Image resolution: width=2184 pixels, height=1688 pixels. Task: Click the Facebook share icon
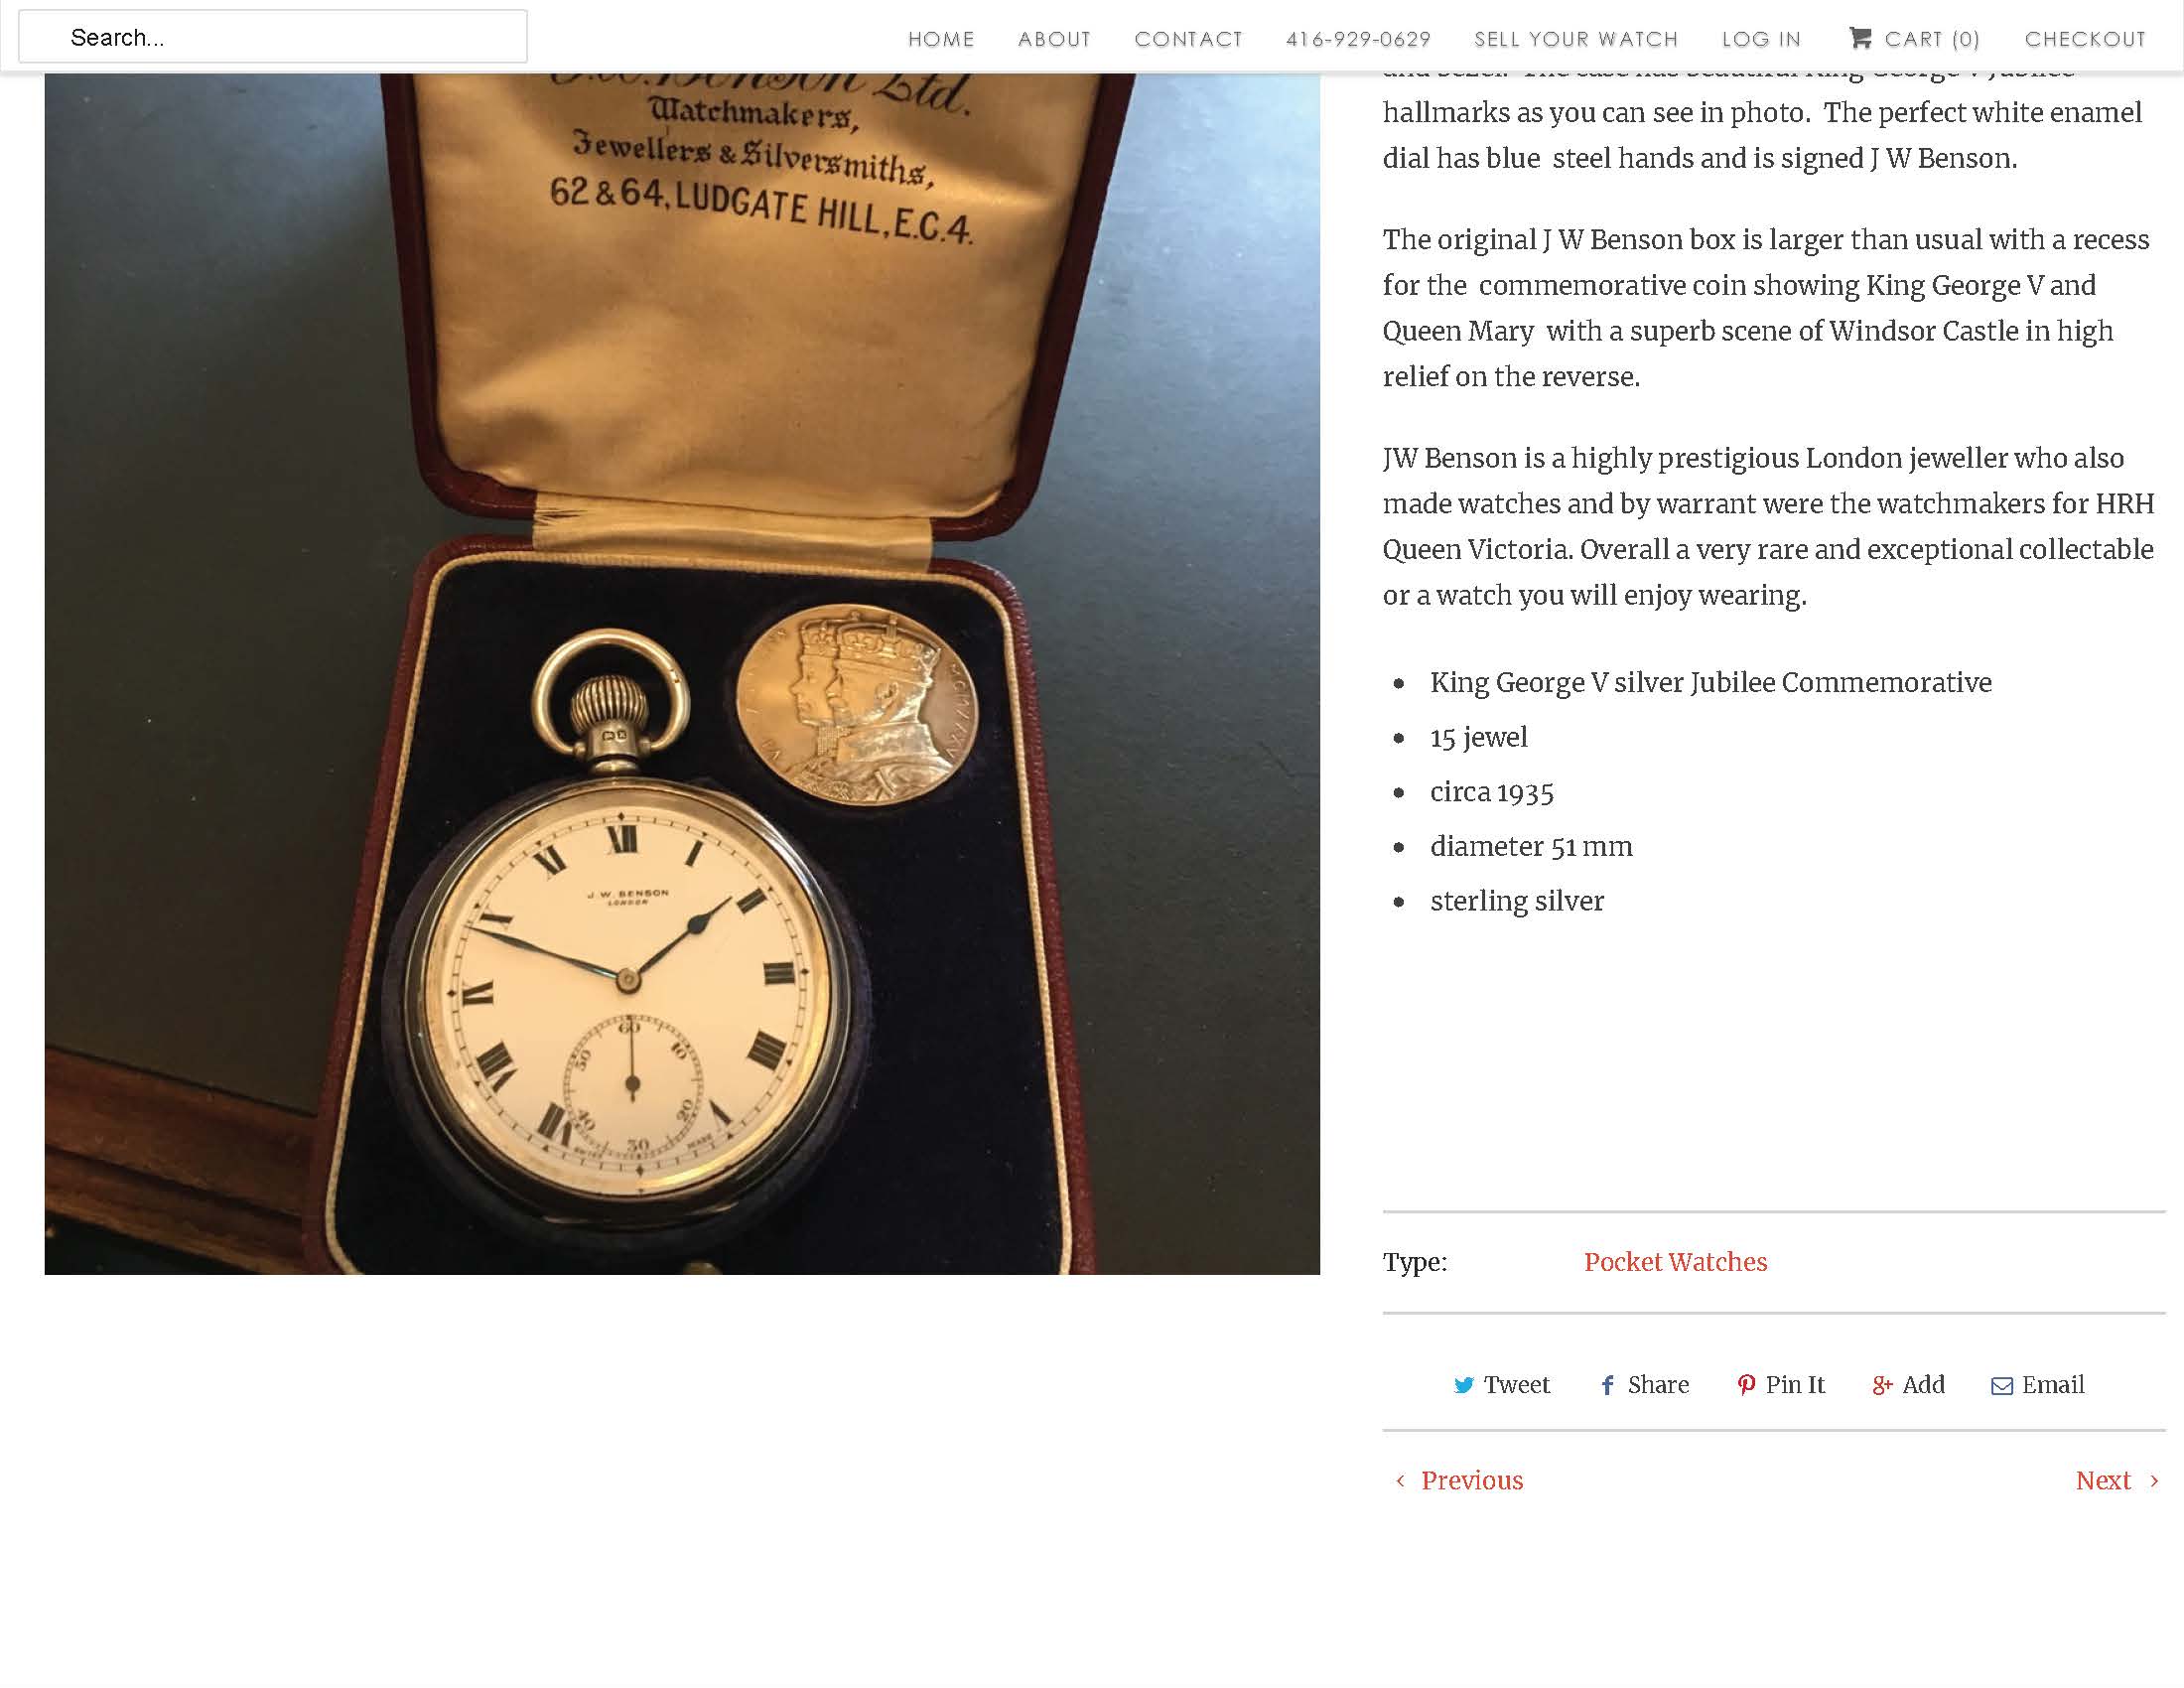(x=1607, y=1385)
